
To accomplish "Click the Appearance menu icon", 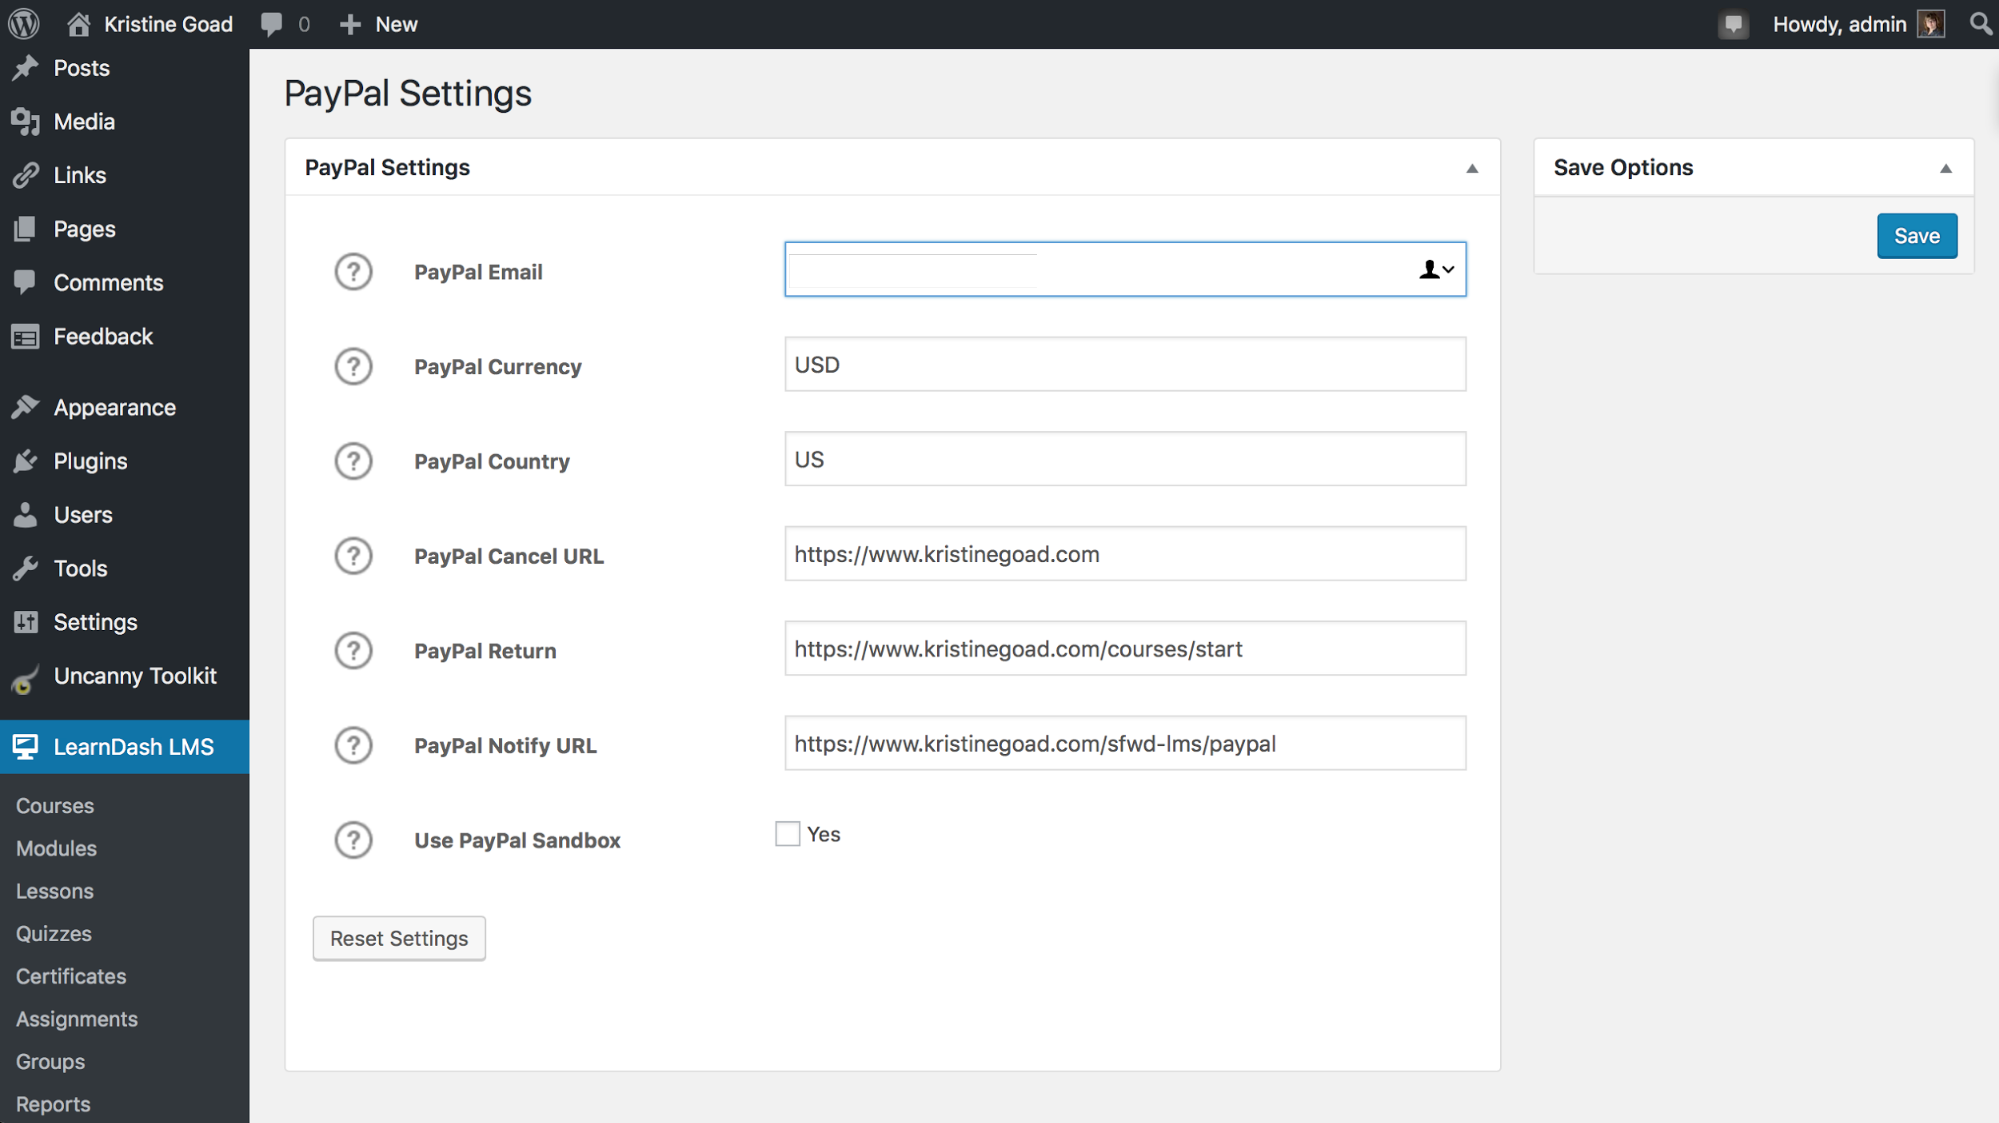I will point(26,406).
